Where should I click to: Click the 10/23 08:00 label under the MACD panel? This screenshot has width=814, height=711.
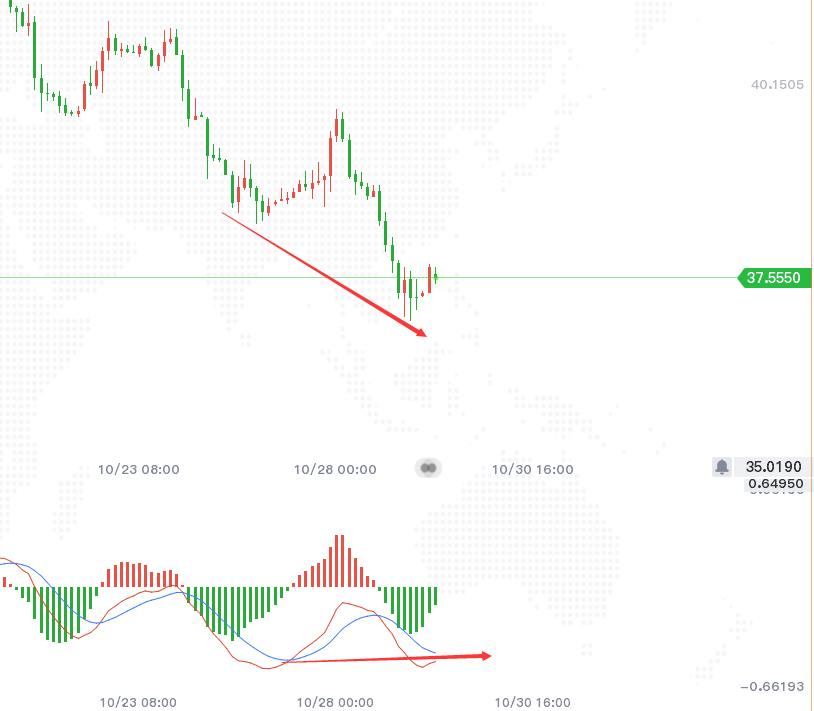[x=138, y=703]
